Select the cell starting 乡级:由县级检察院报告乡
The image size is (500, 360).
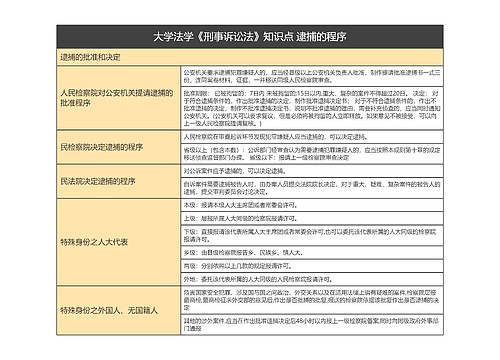(312, 253)
